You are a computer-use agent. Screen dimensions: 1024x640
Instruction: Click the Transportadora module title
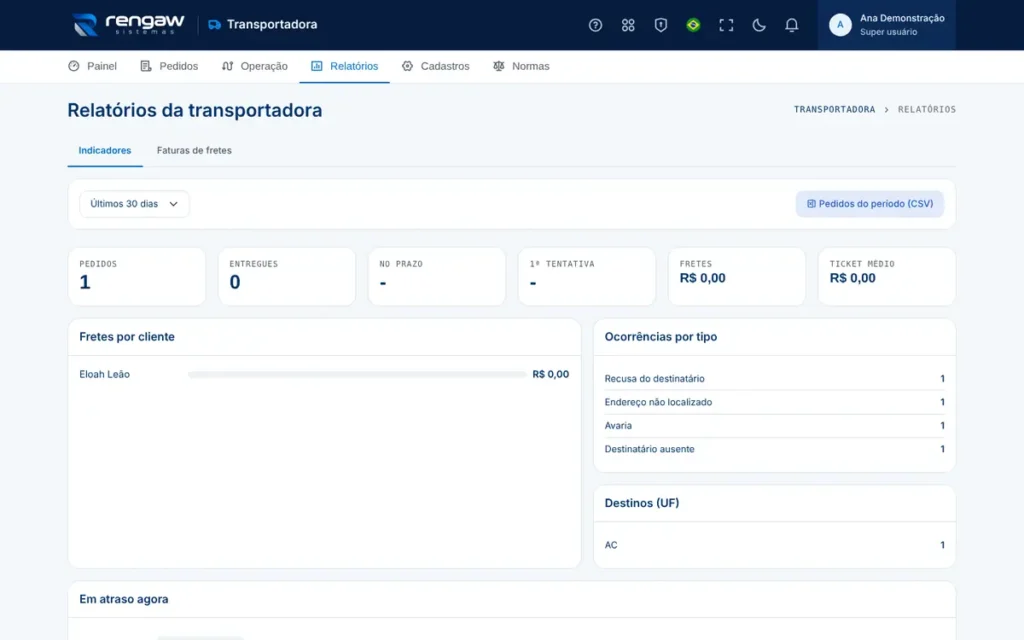(x=272, y=25)
